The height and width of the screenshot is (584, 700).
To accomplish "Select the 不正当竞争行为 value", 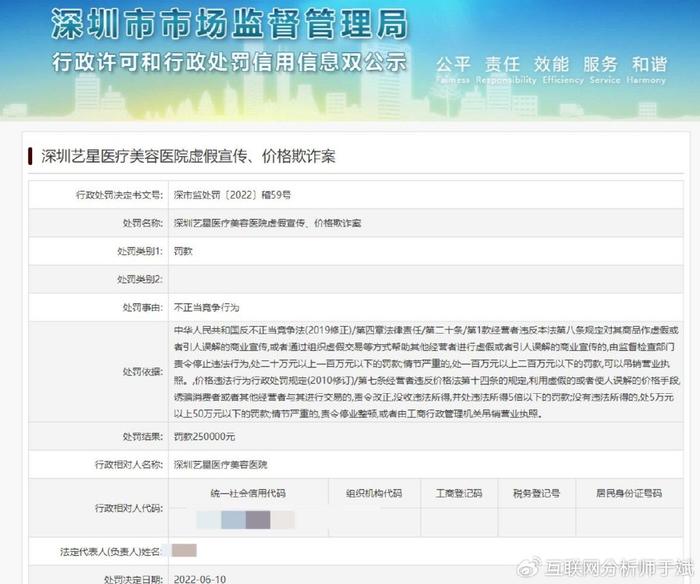I will point(207,307).
